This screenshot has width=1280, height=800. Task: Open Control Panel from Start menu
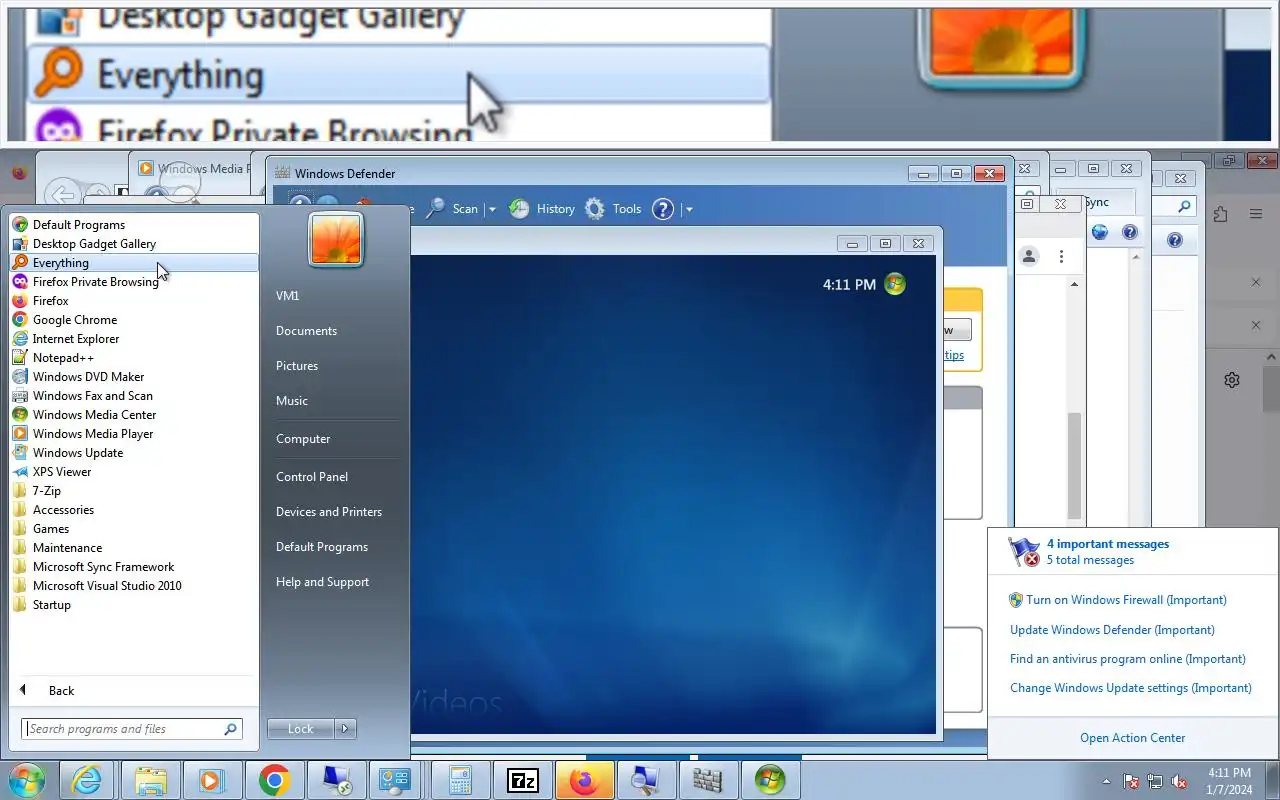pyautogui.click(x=312, y=477)
